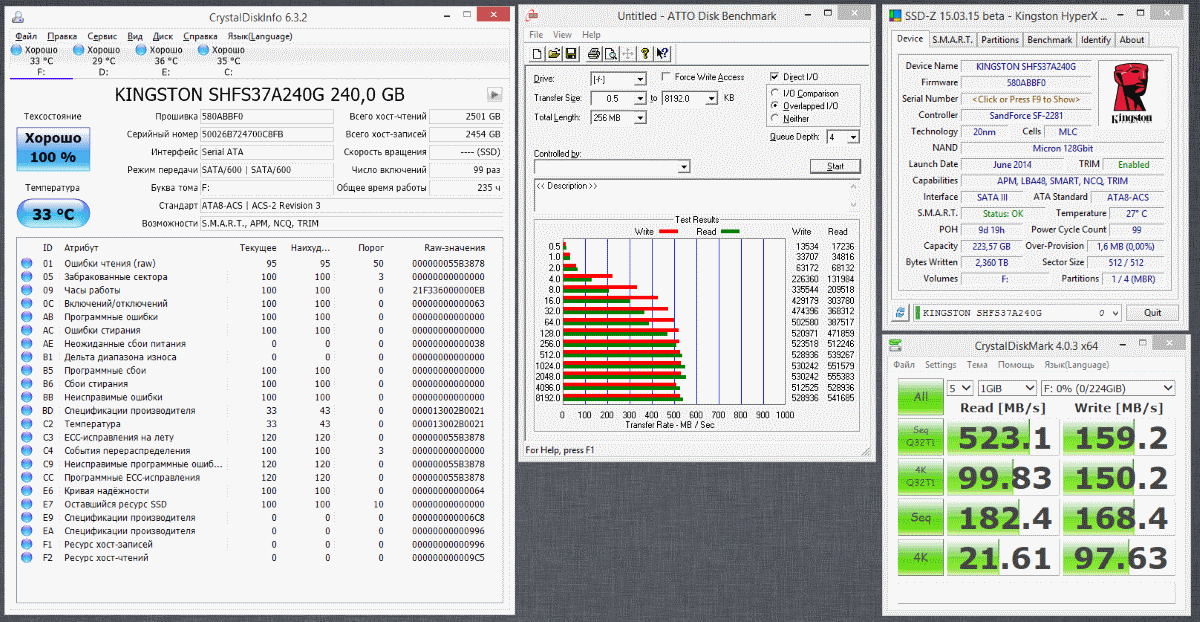Open the Total Length 256 MB dropdown

pos(640,117)
